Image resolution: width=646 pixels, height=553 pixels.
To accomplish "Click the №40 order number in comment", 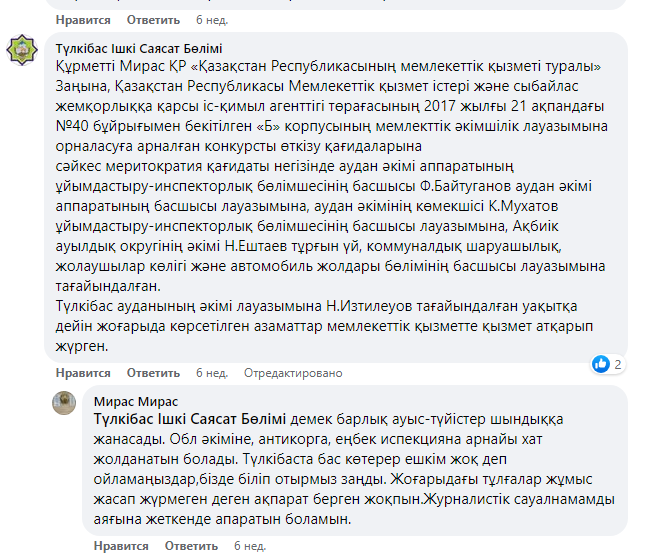I will pos(74,131).
